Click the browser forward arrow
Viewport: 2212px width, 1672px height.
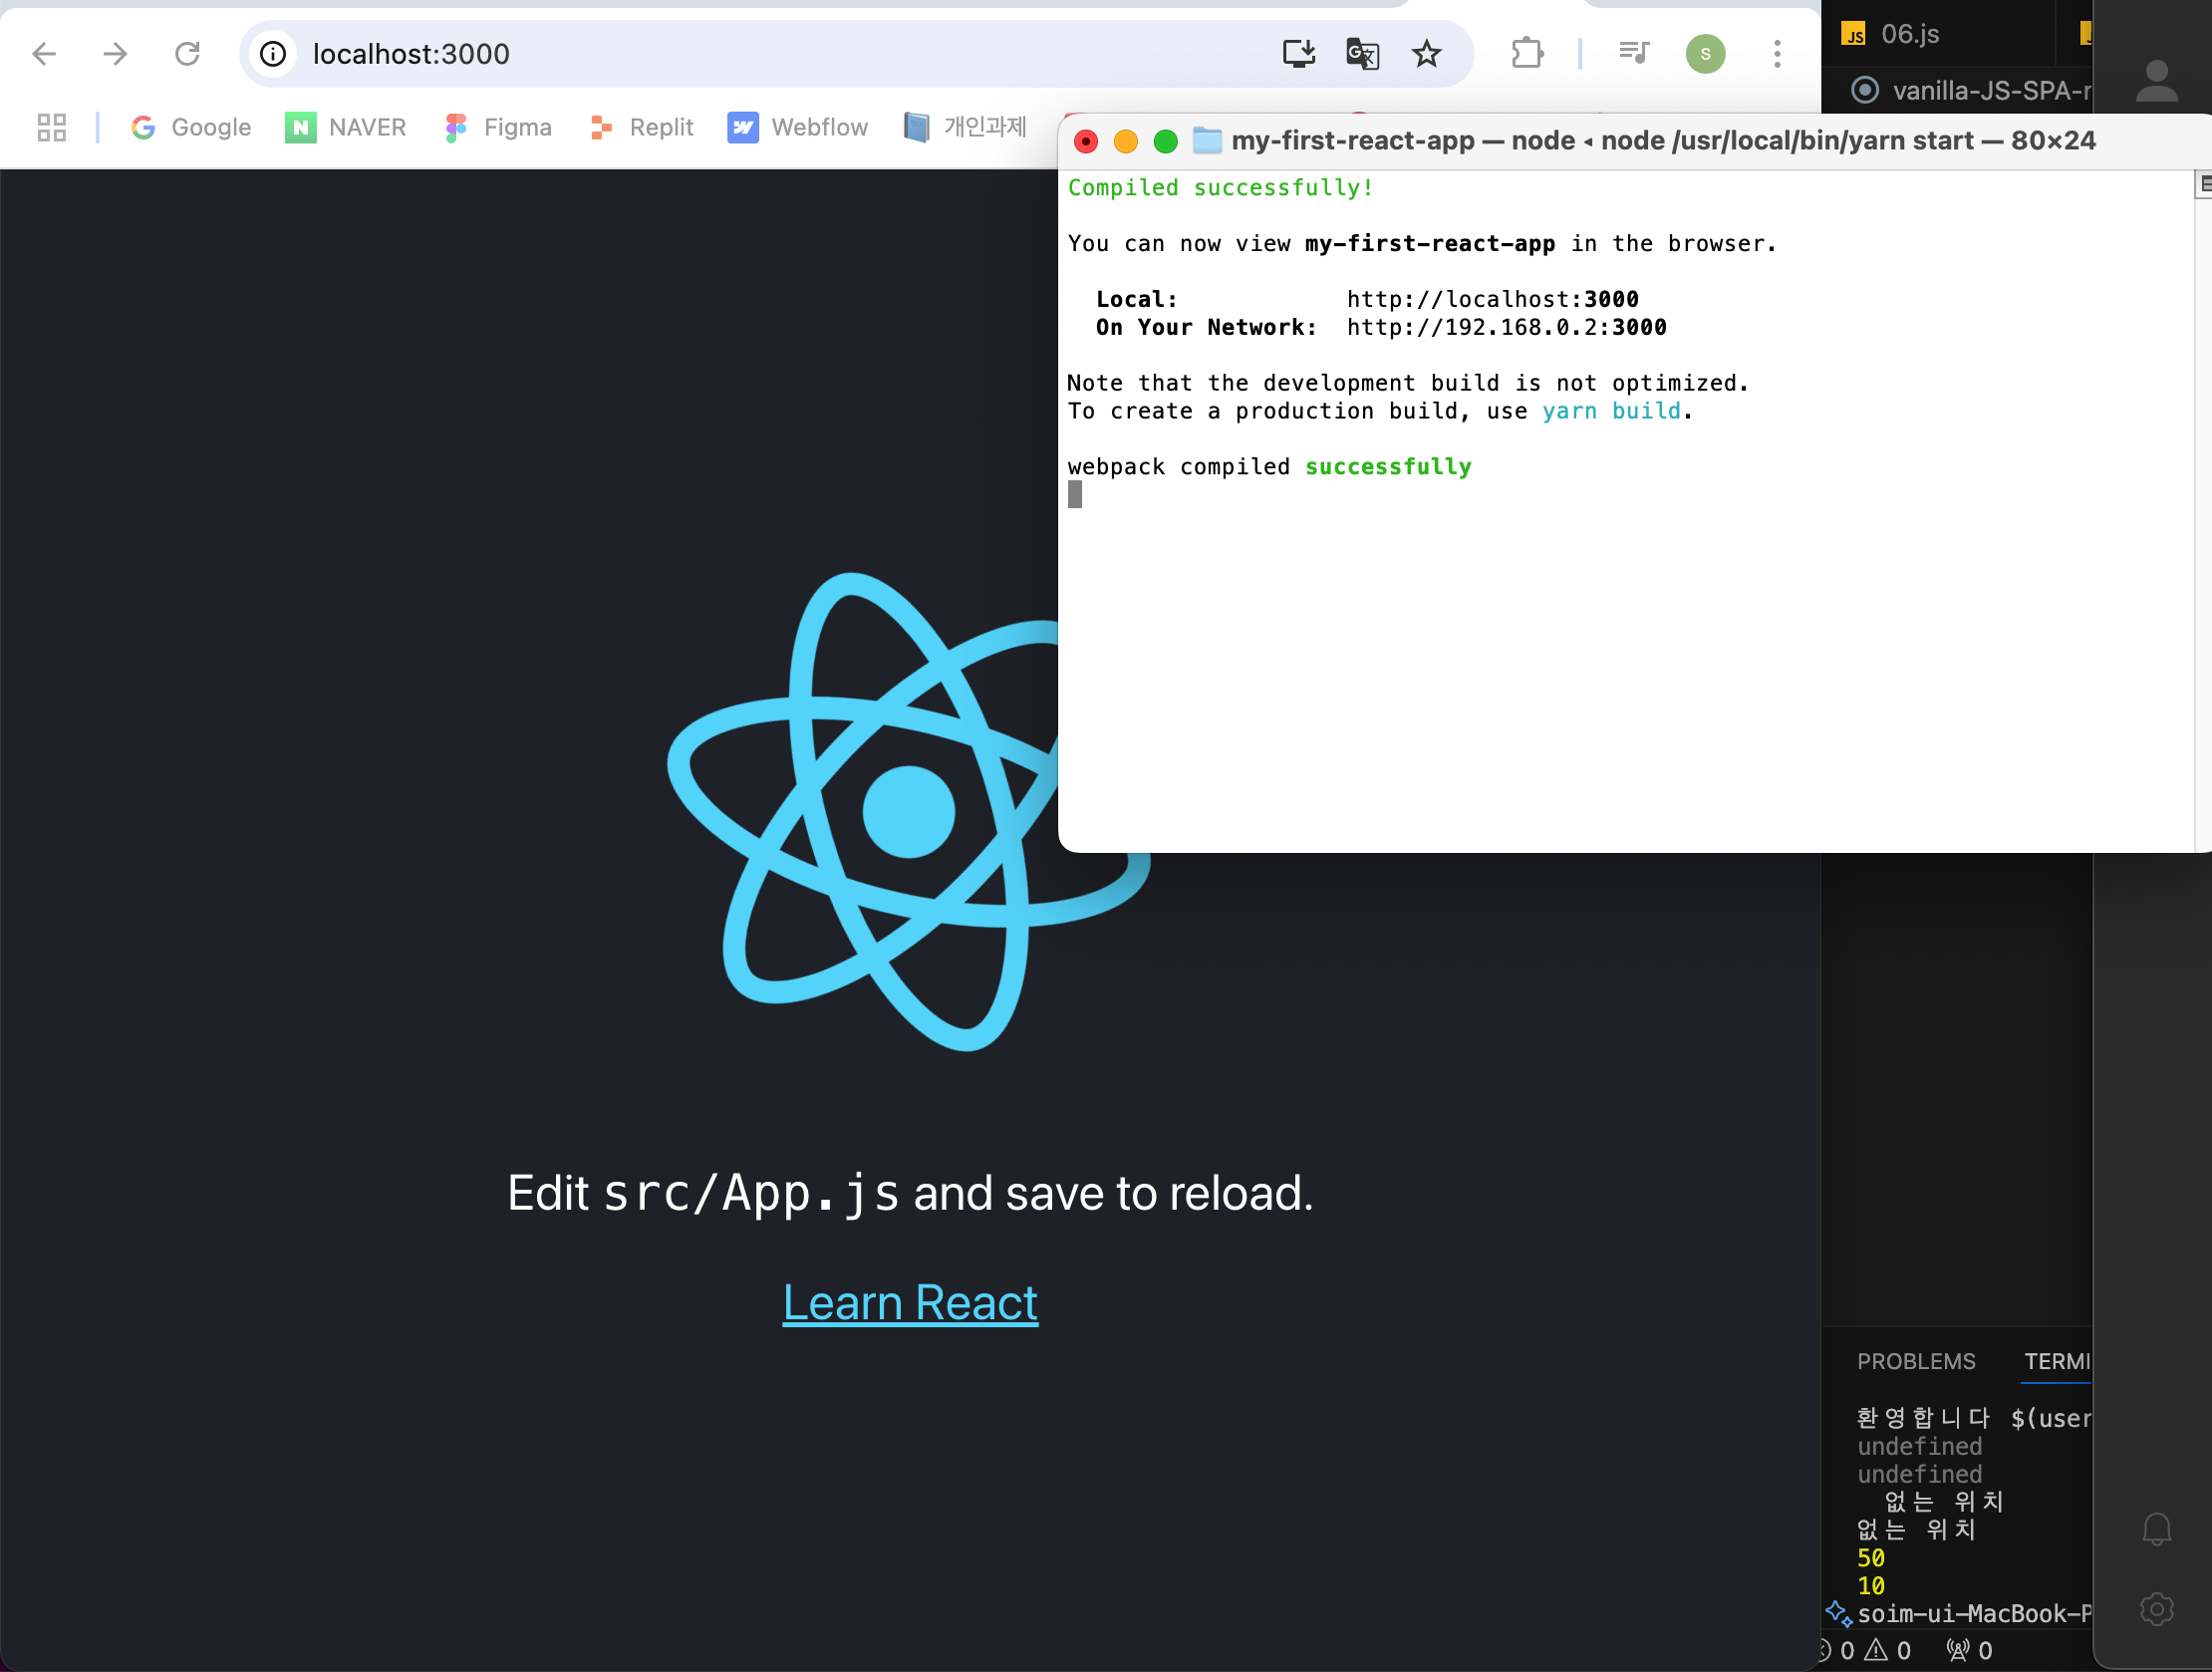pos(115,53)
